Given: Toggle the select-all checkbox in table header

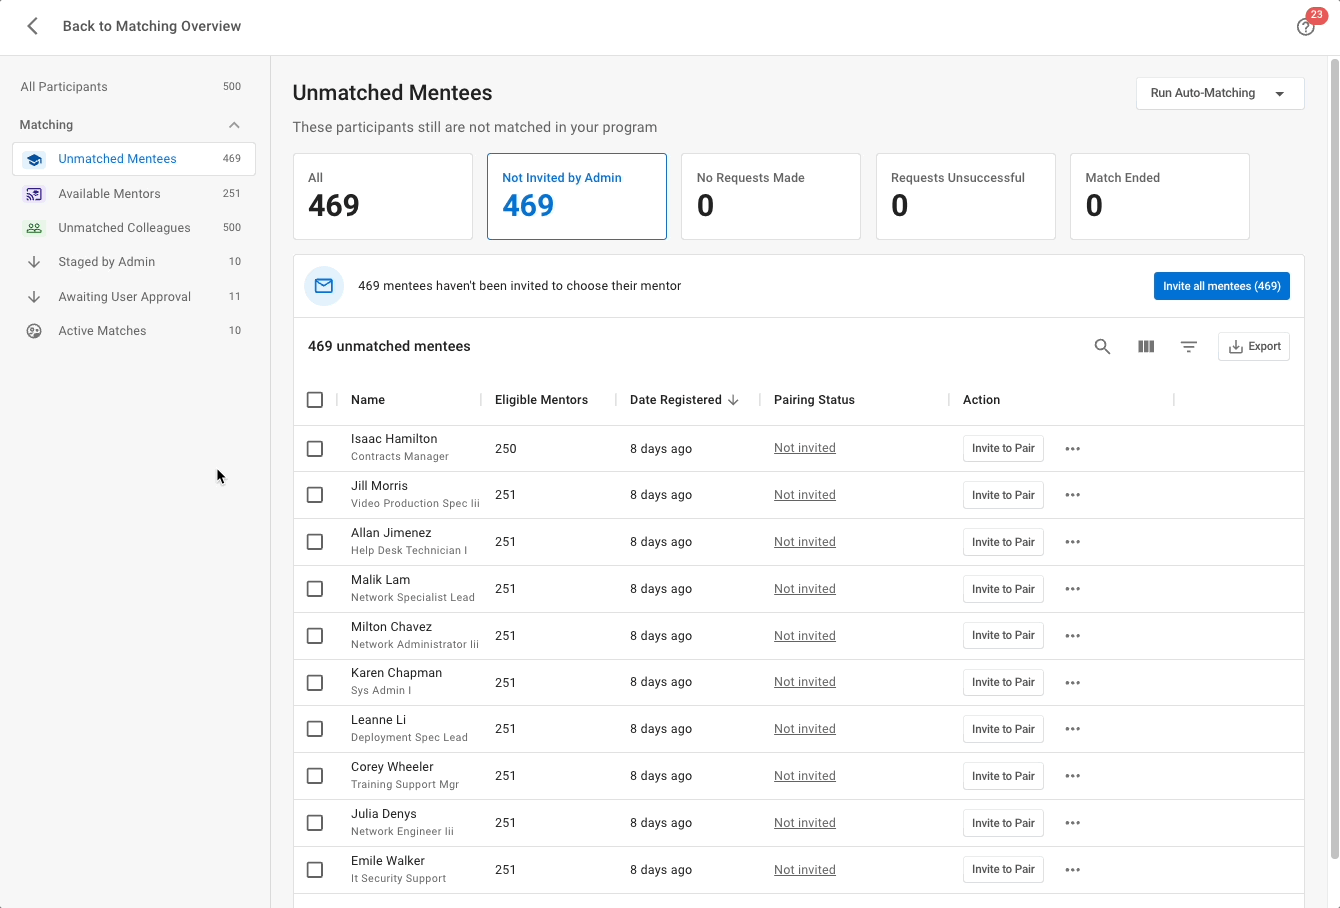Looking at the screenshot, I should pos(315,400).
